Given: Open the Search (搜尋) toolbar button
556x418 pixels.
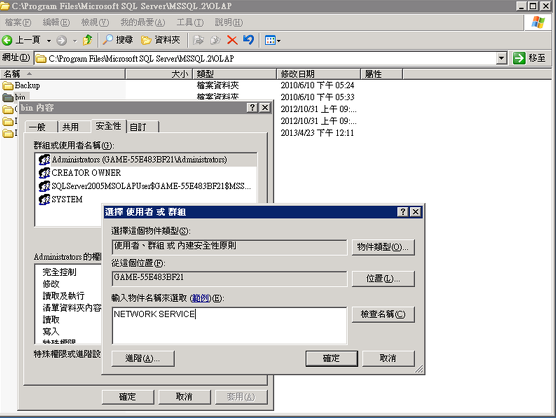Looking at the screenshot, I should coord(118,40).
